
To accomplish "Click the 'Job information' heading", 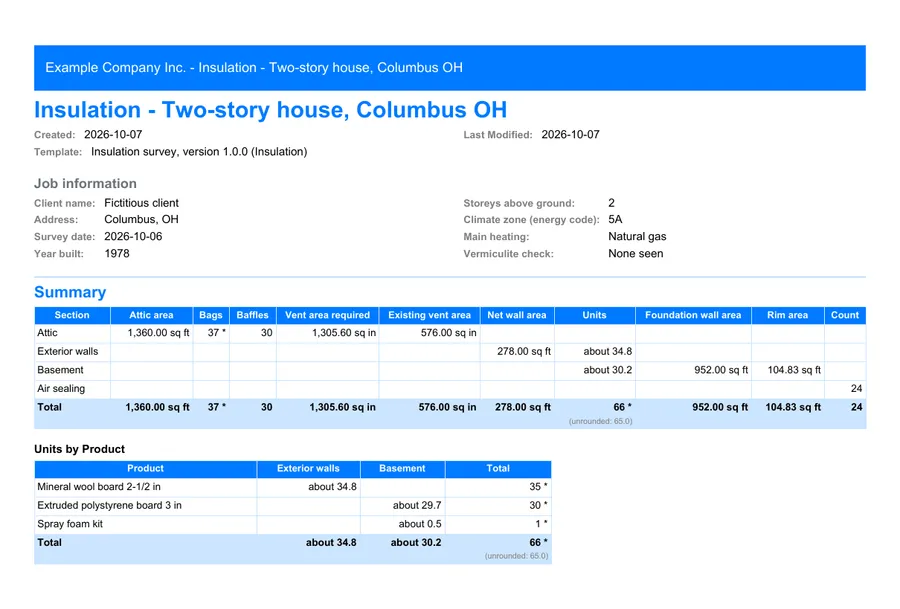I will (86, 184).
